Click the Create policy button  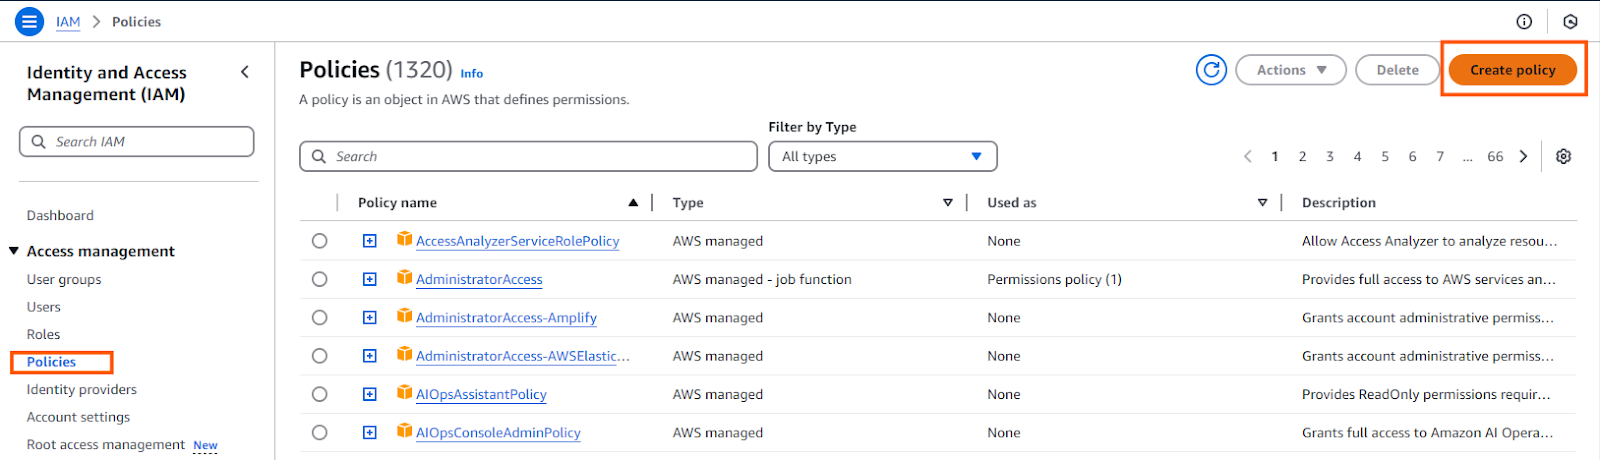tap(1513, 70)
